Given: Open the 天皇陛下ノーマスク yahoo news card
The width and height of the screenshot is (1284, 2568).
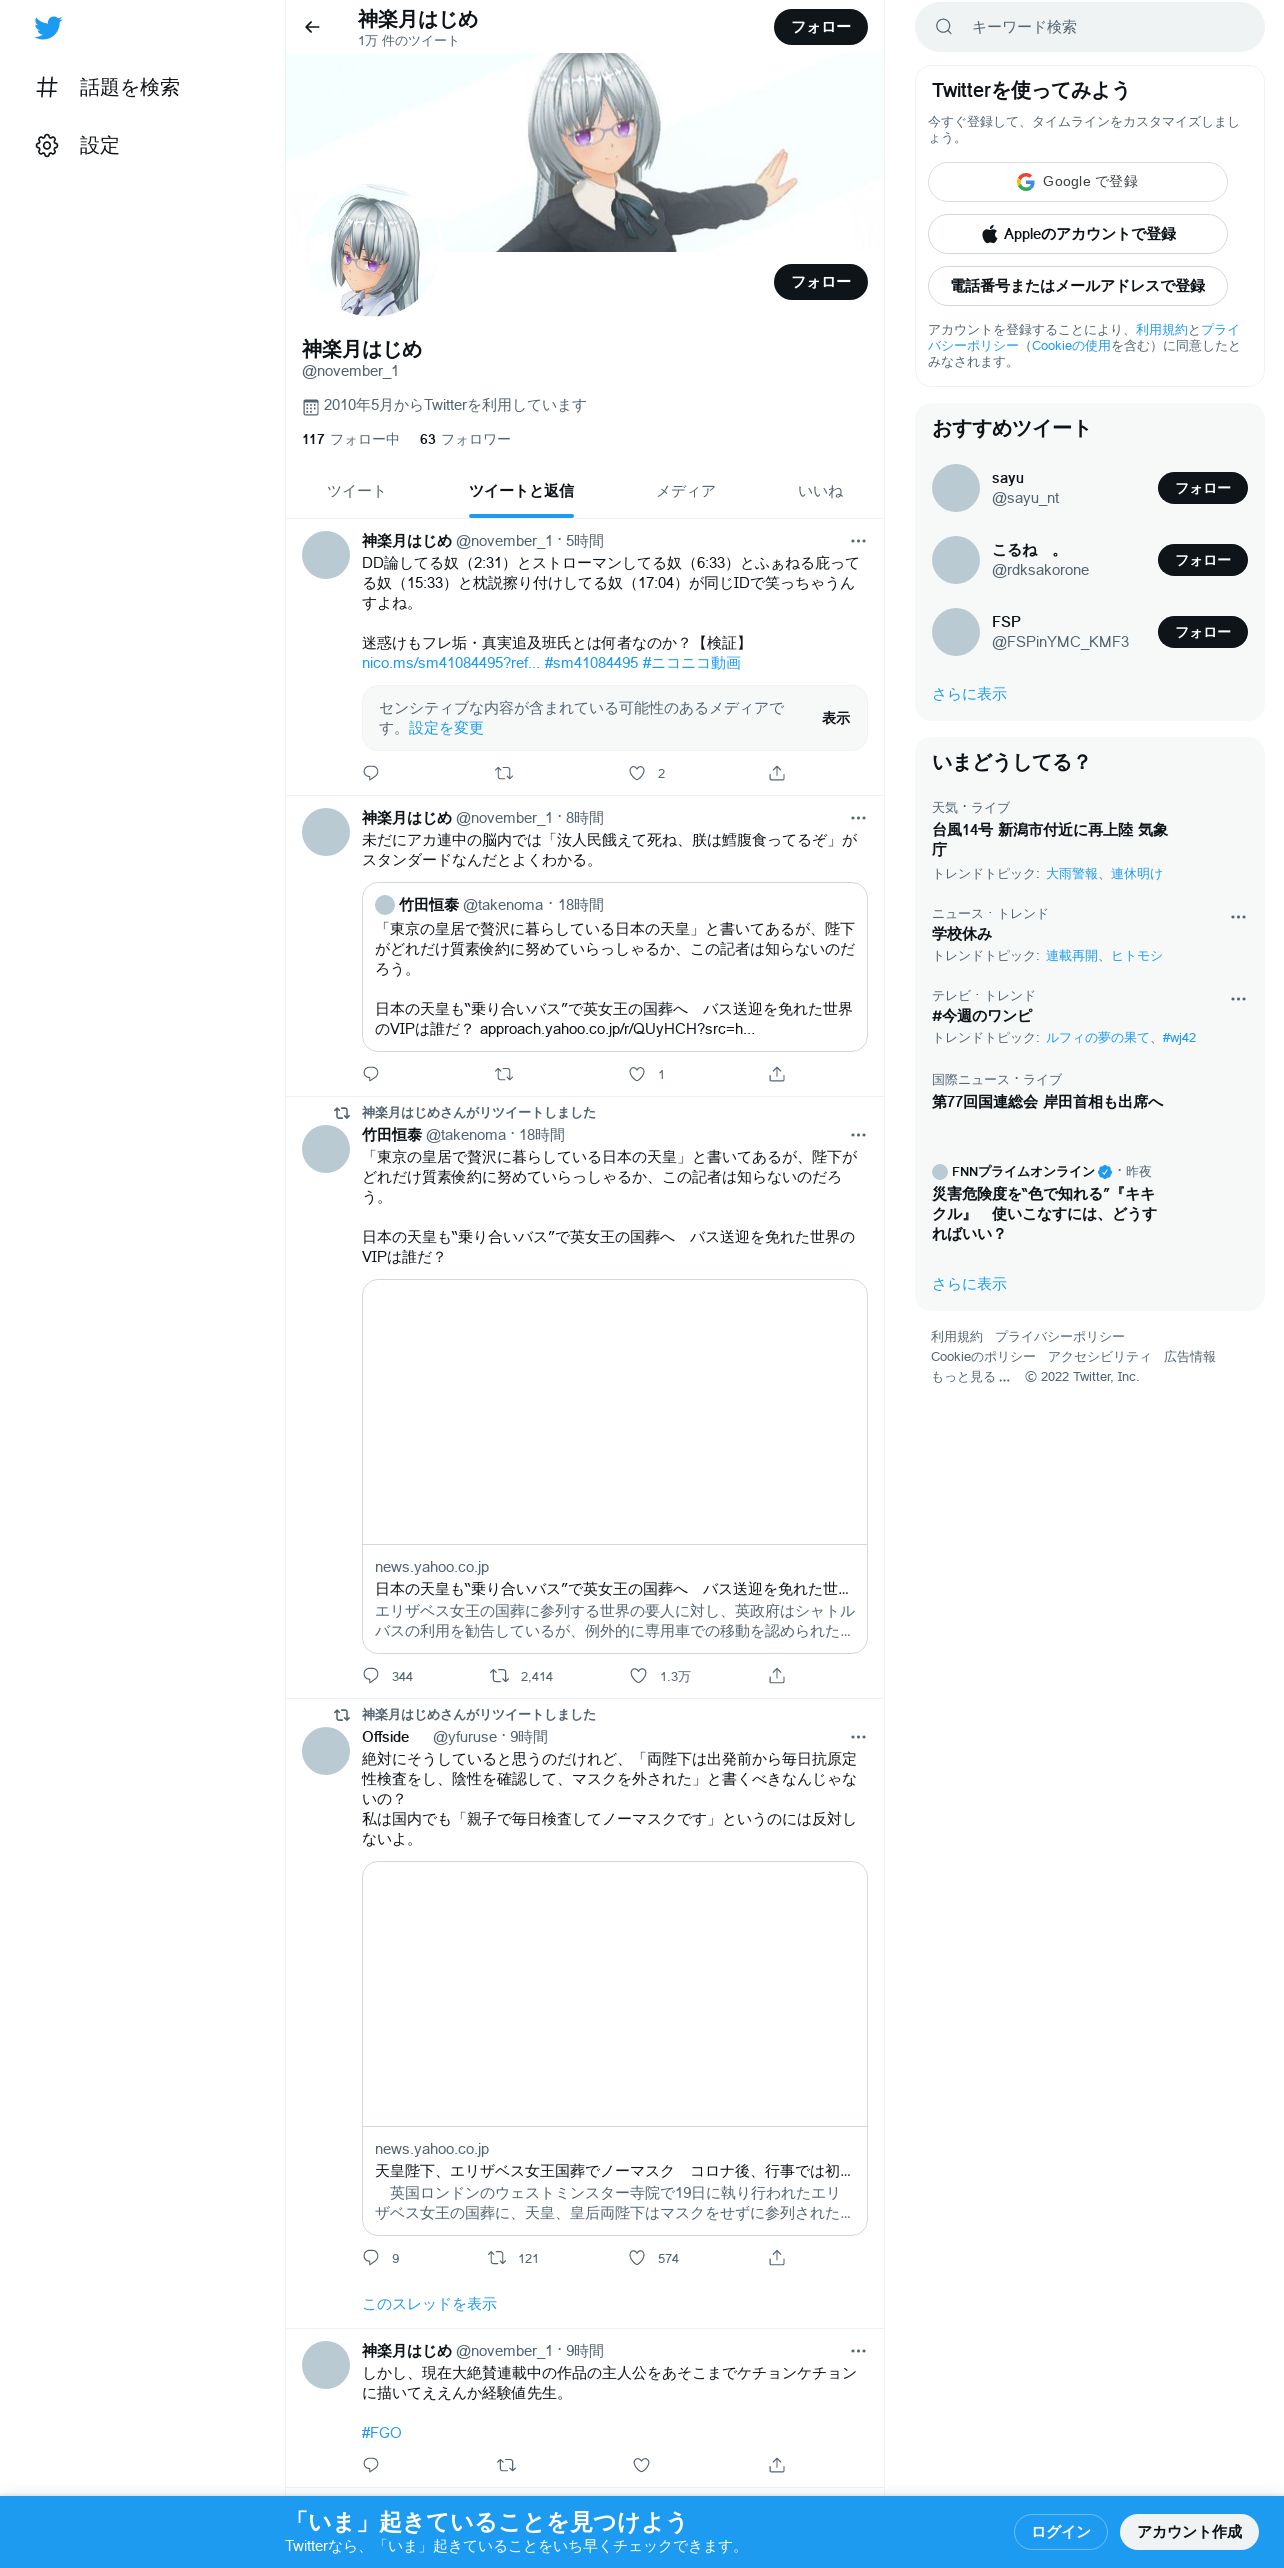Looking at the screenshot, I should tap(614, 2048).
